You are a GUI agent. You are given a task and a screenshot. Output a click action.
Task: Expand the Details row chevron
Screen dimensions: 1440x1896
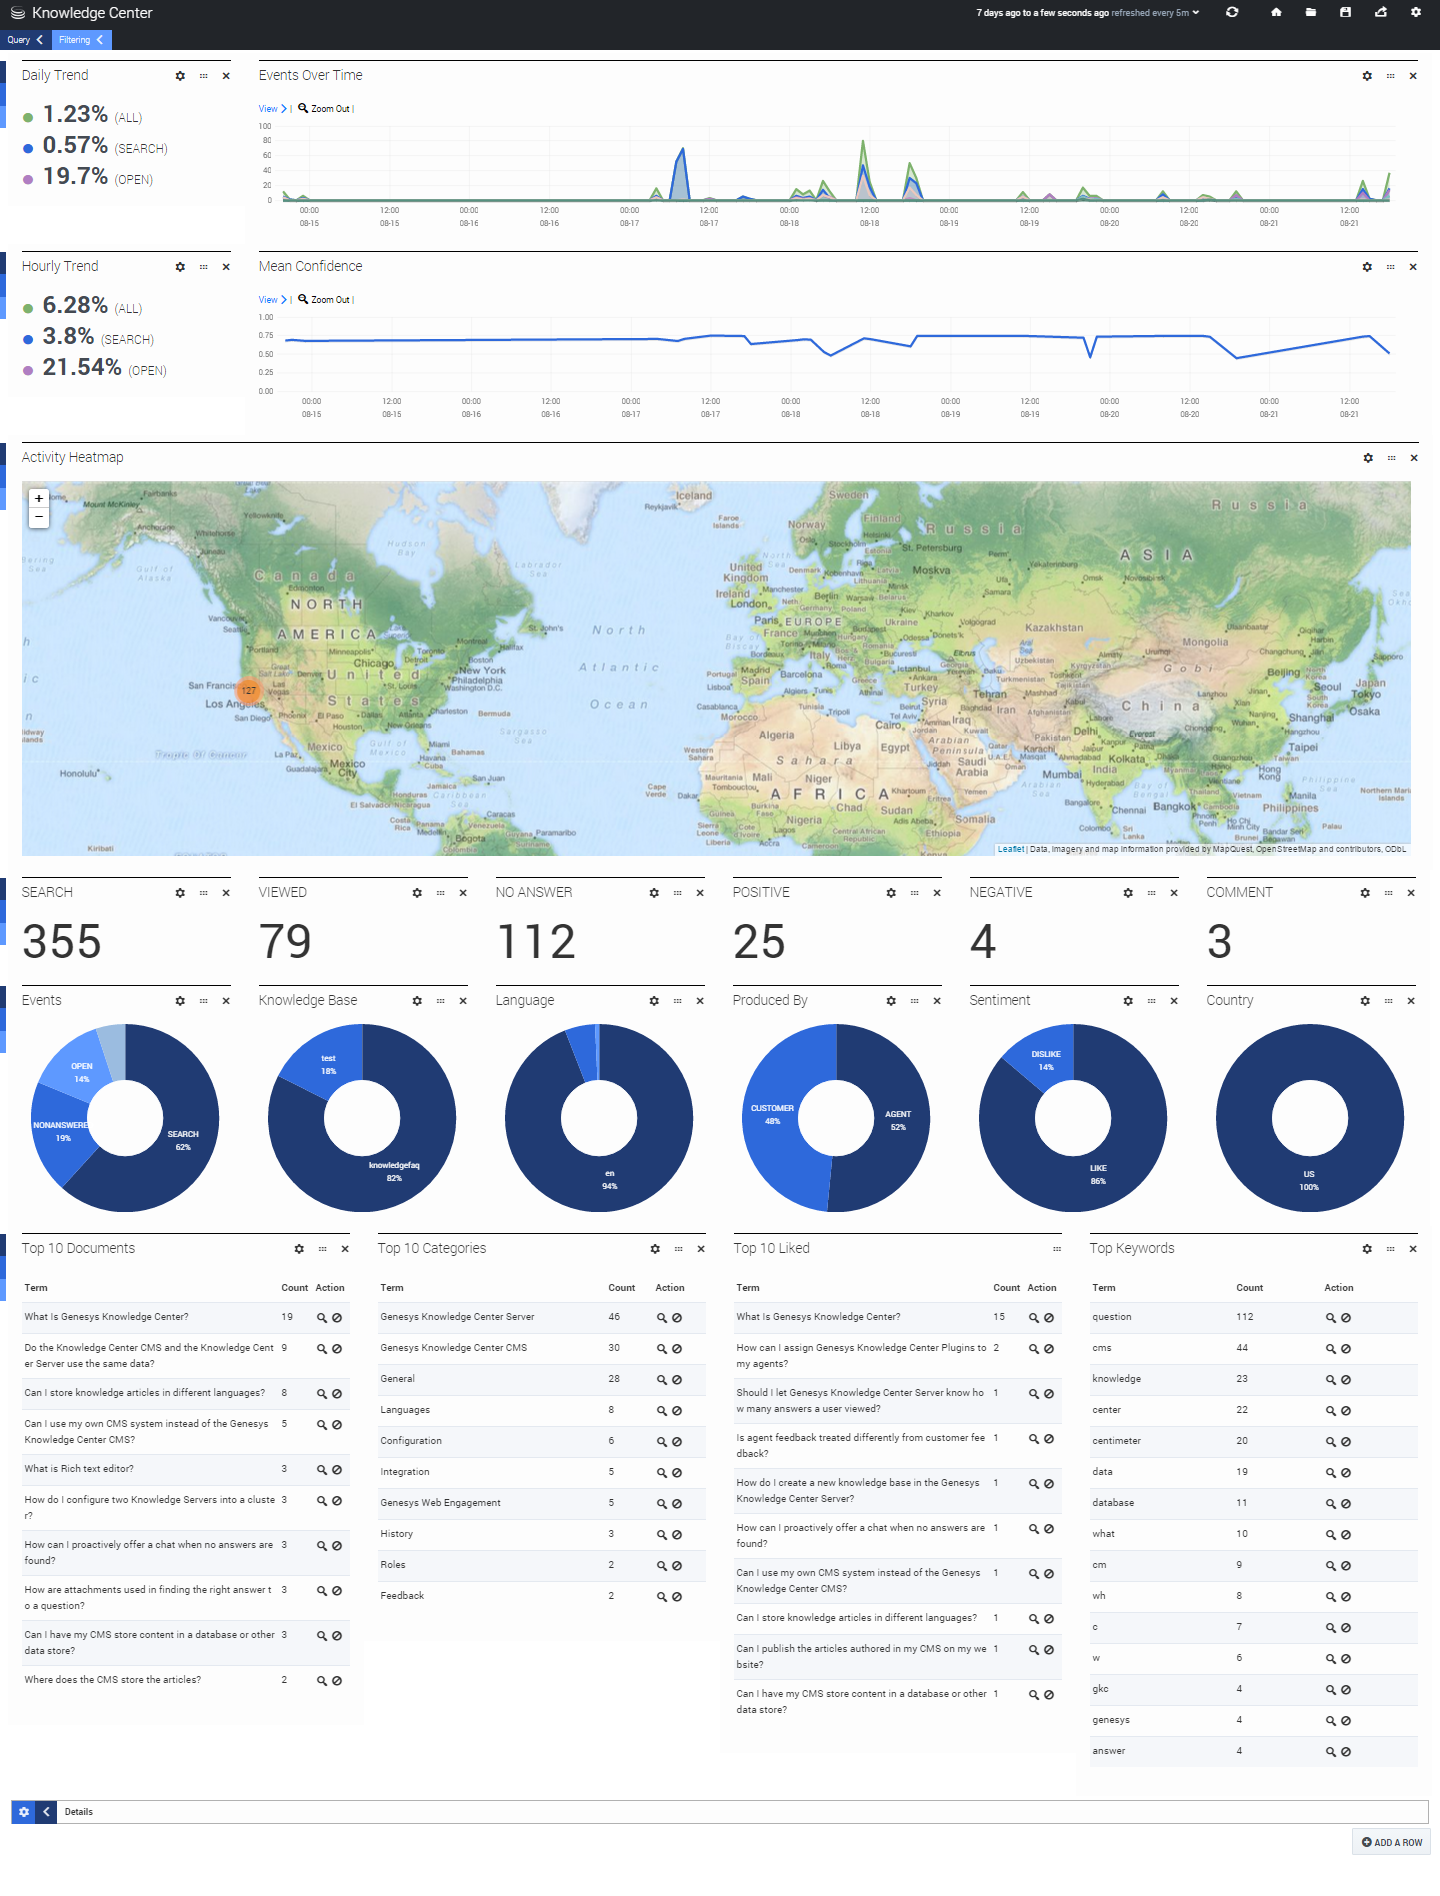pos(46,1812)
